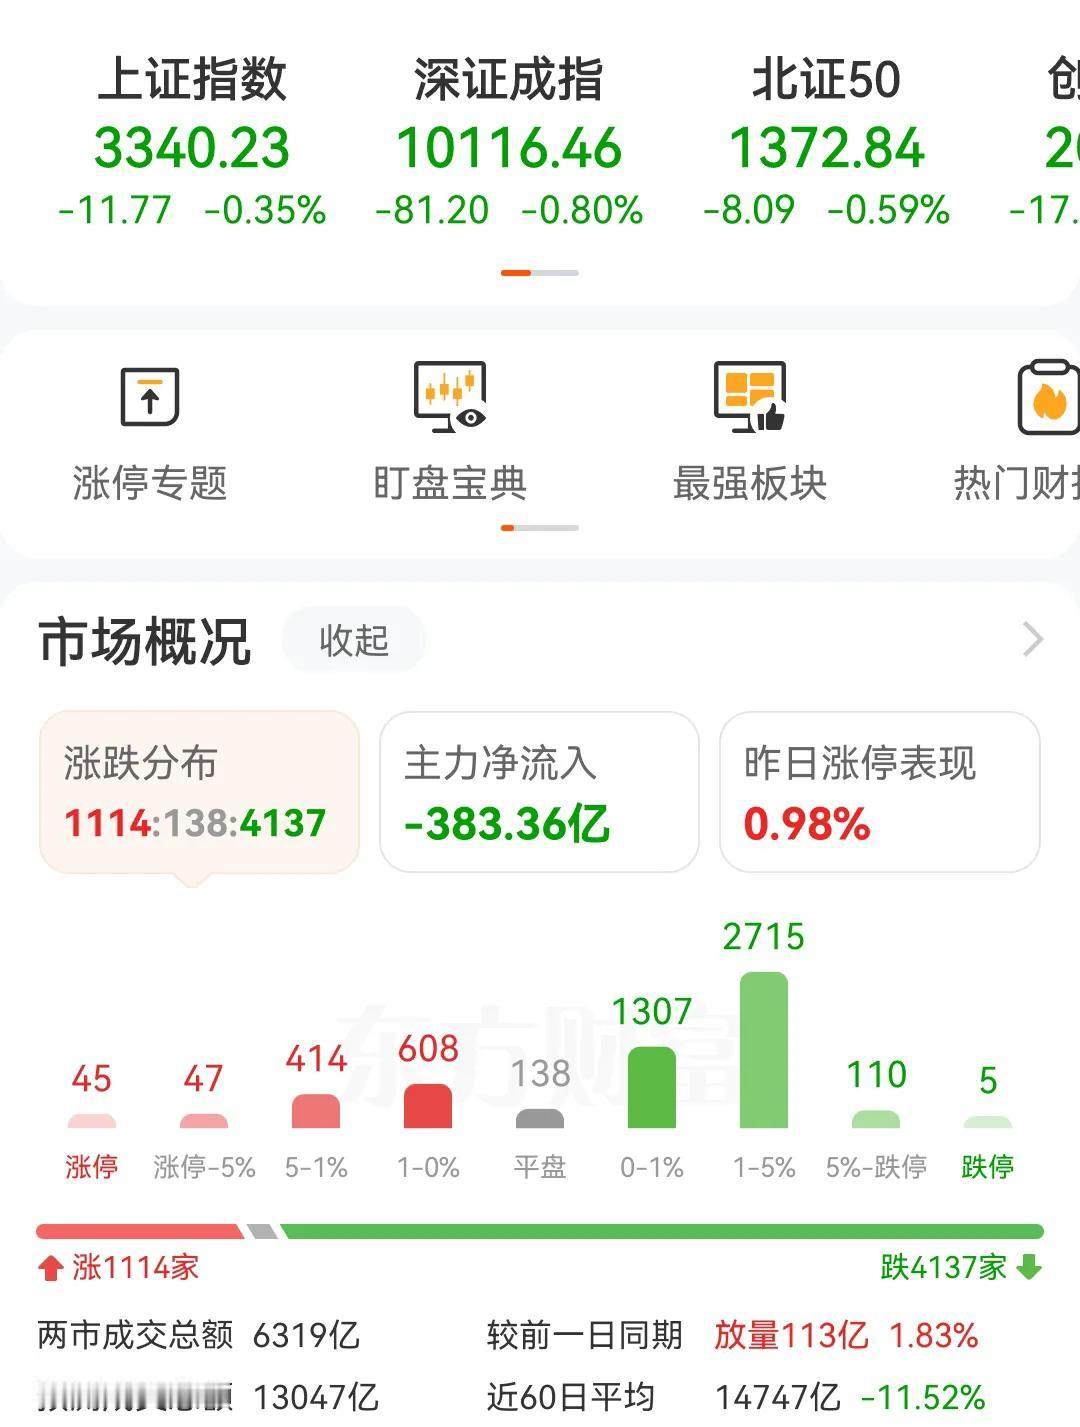
Task: Click the 1114:138:4137 distribution figure
Action: click(195, 824)
